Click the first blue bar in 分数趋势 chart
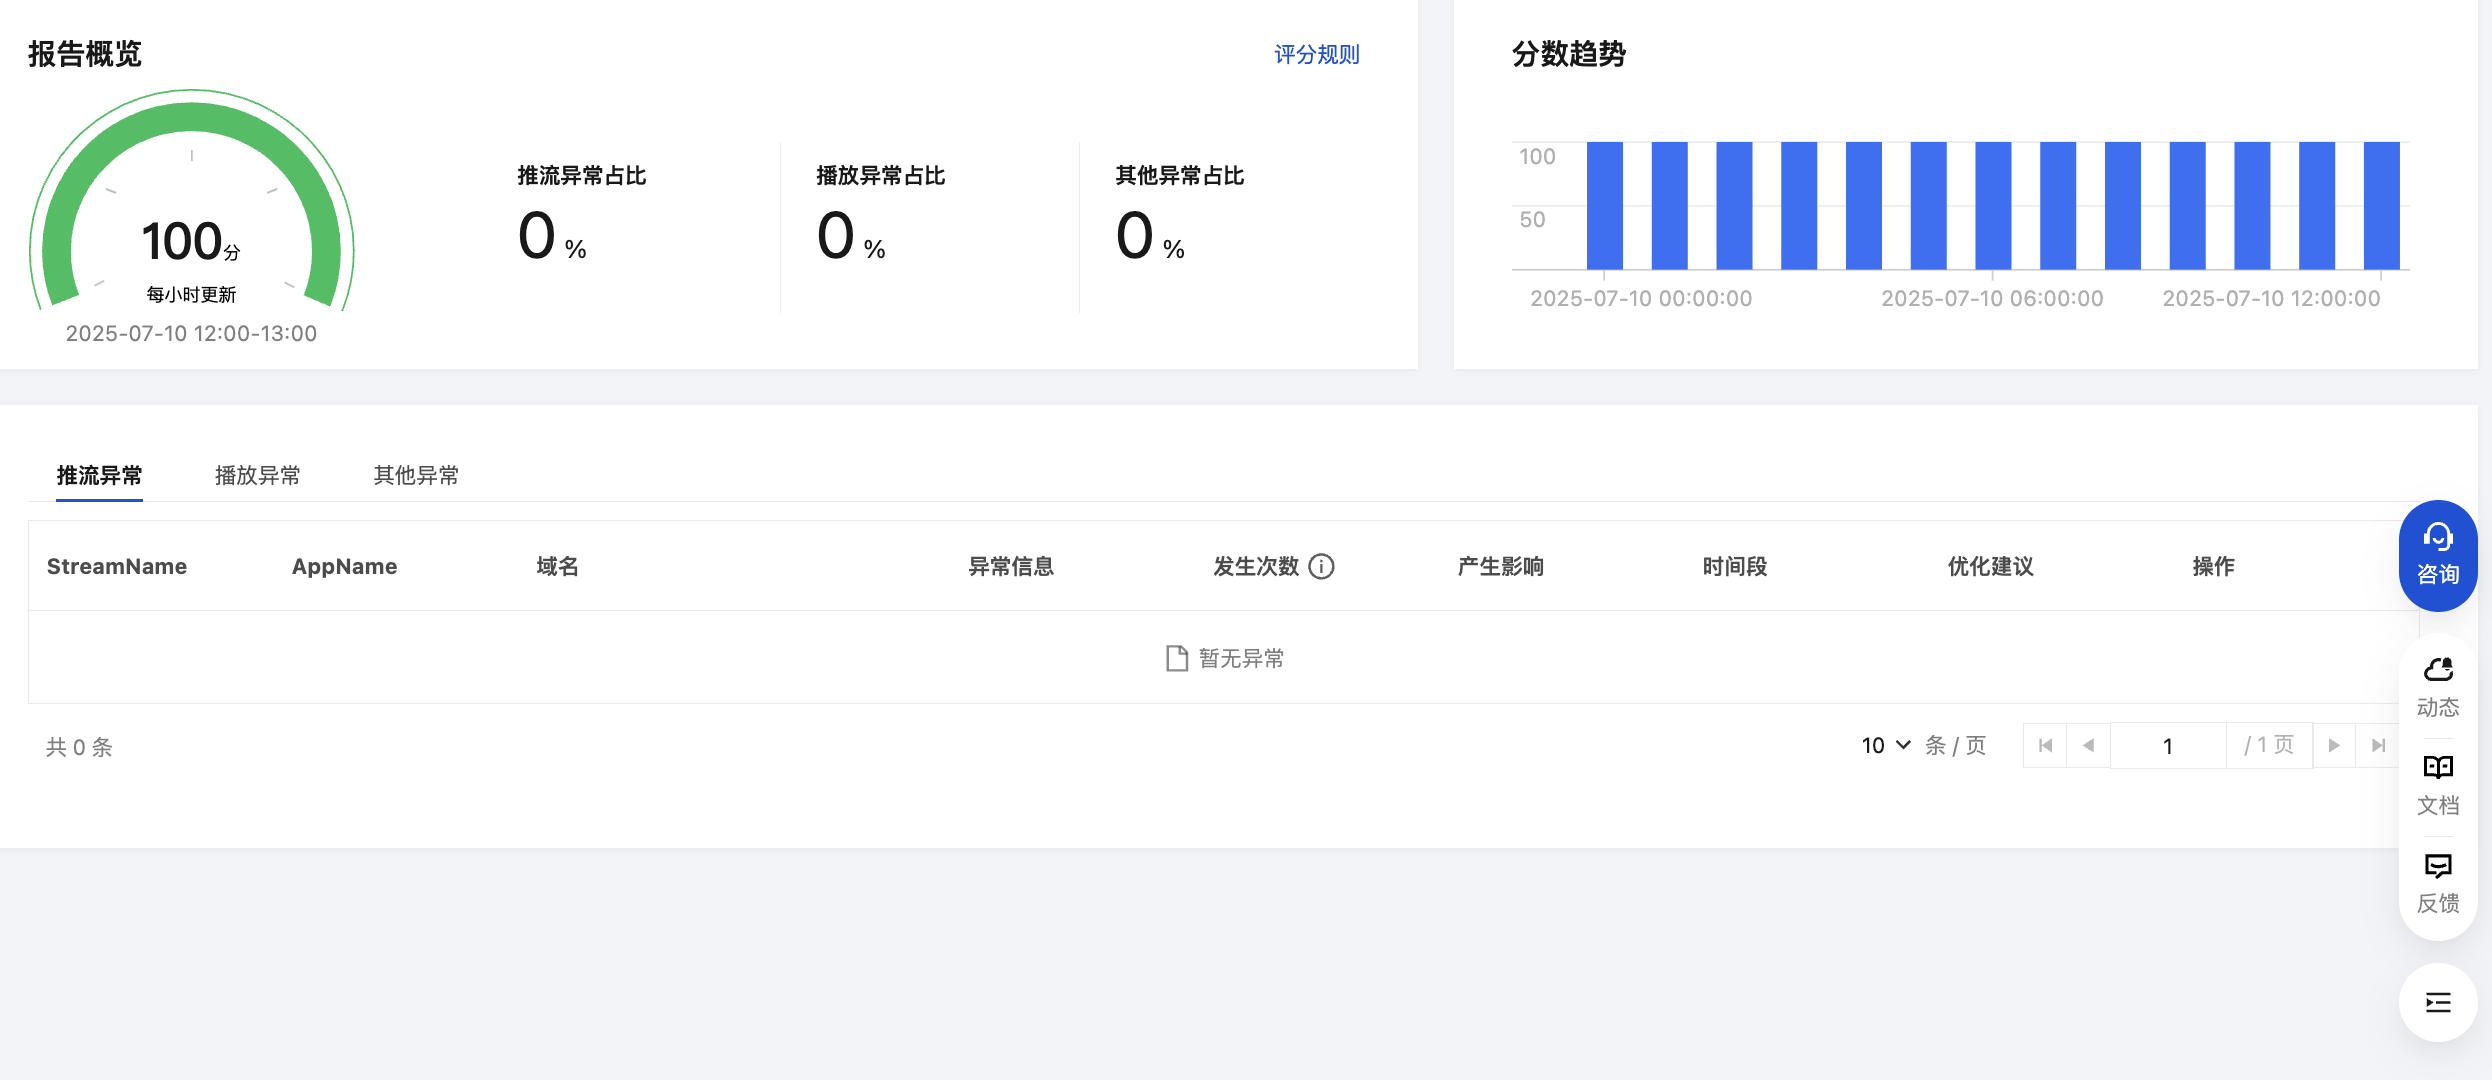The height and width of the screenshot is (1080, 2492). coord(1604,205)
